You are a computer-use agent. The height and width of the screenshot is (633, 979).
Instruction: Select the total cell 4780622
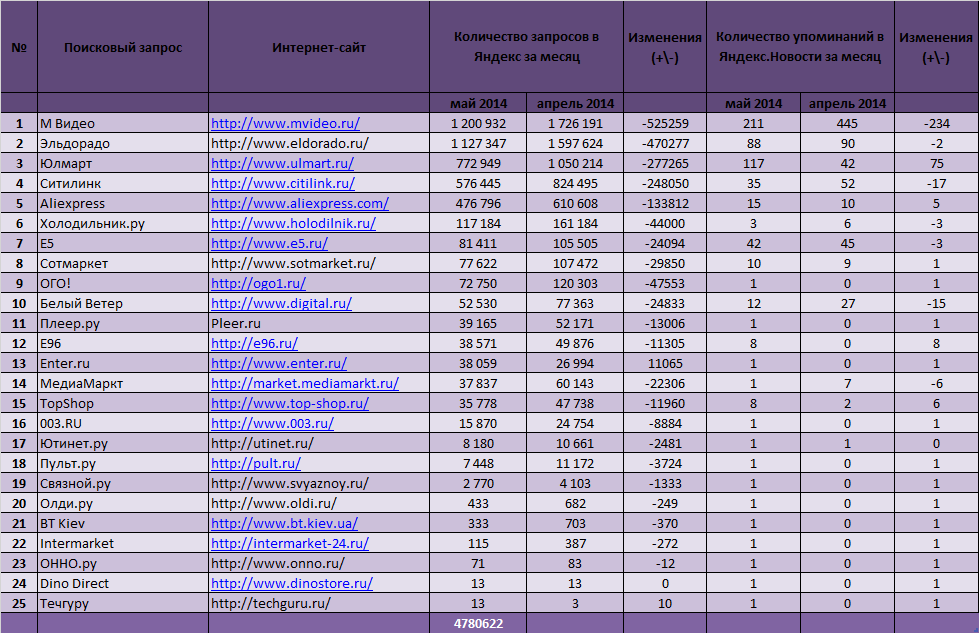coord(478,623)
